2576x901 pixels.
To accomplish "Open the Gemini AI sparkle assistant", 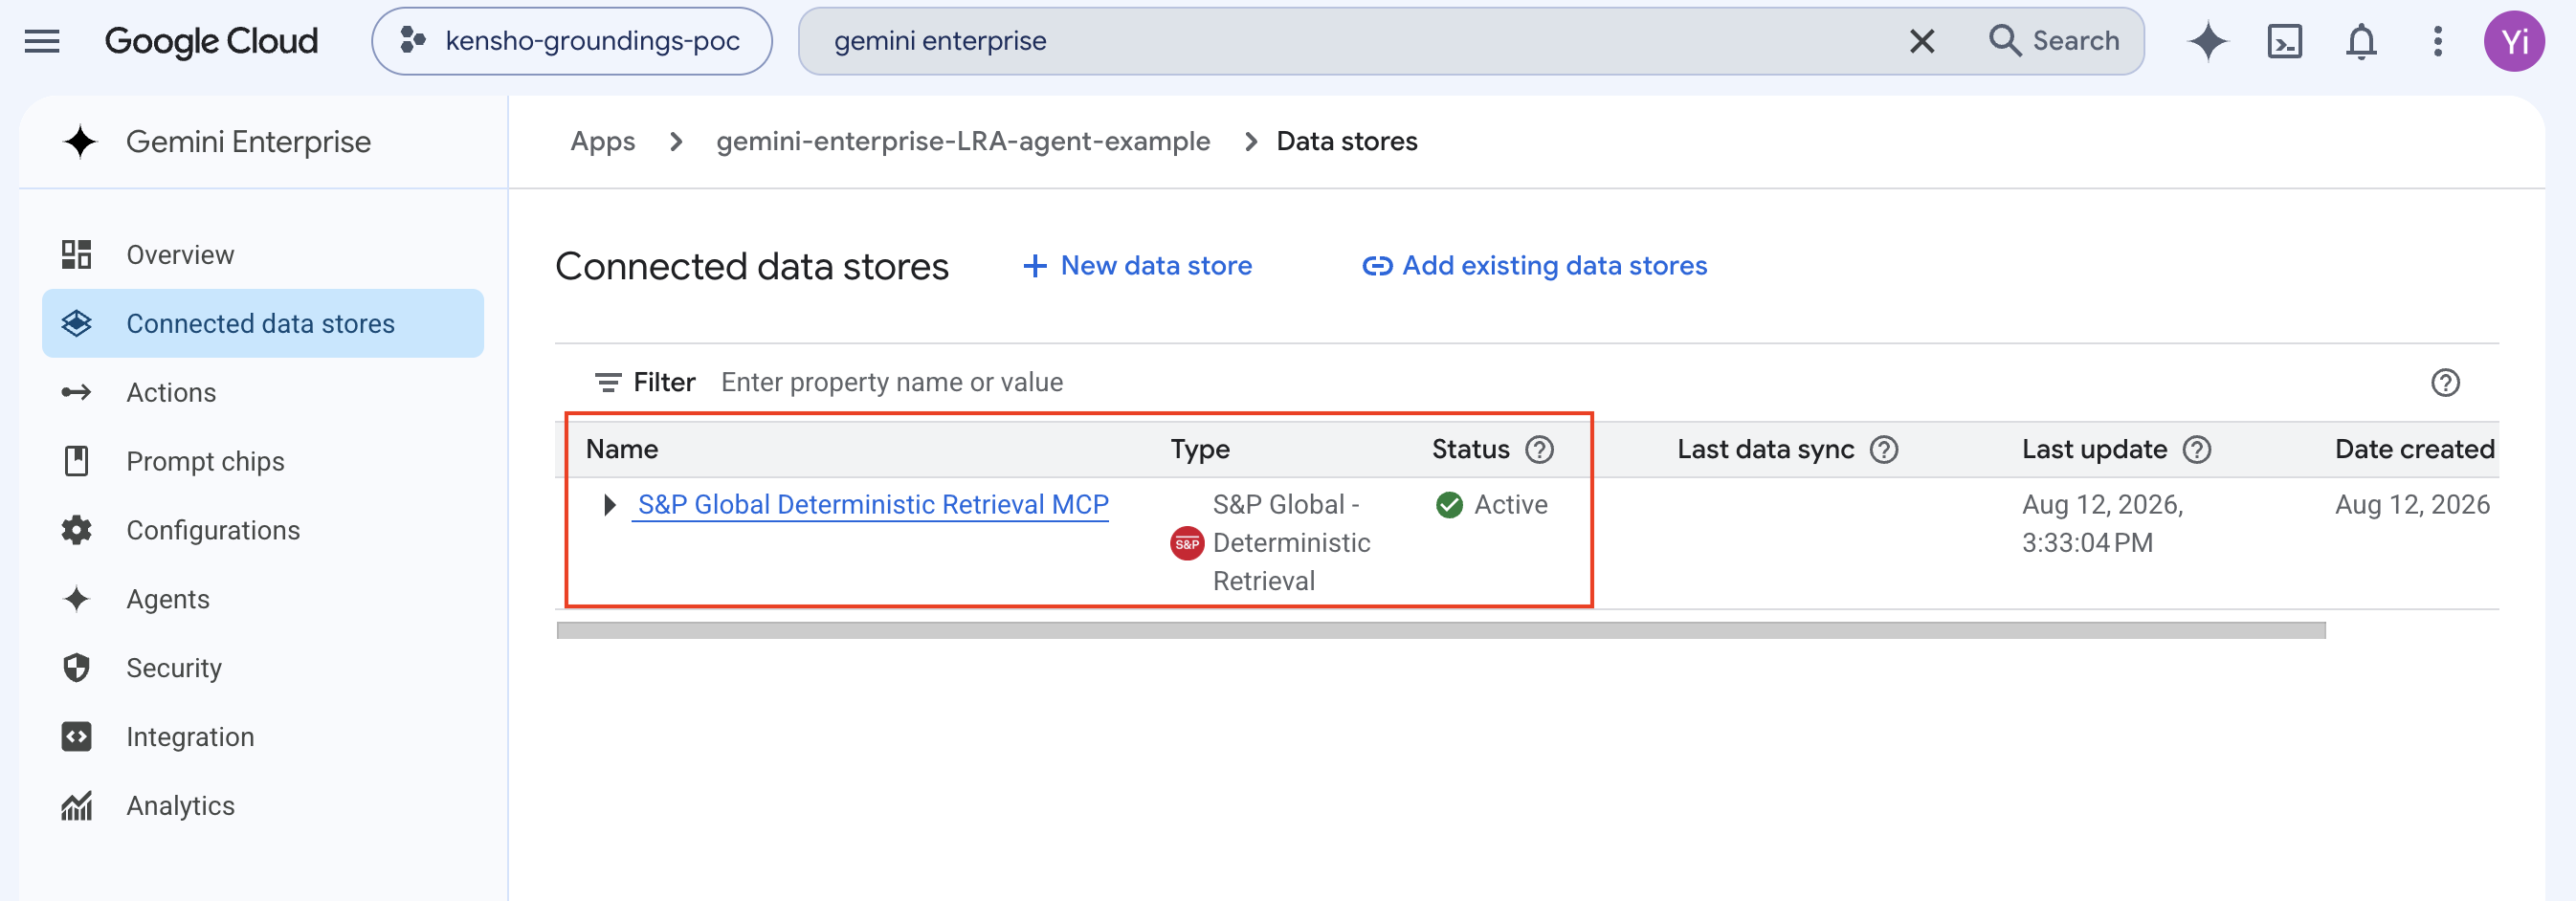I will [2208, 41].
